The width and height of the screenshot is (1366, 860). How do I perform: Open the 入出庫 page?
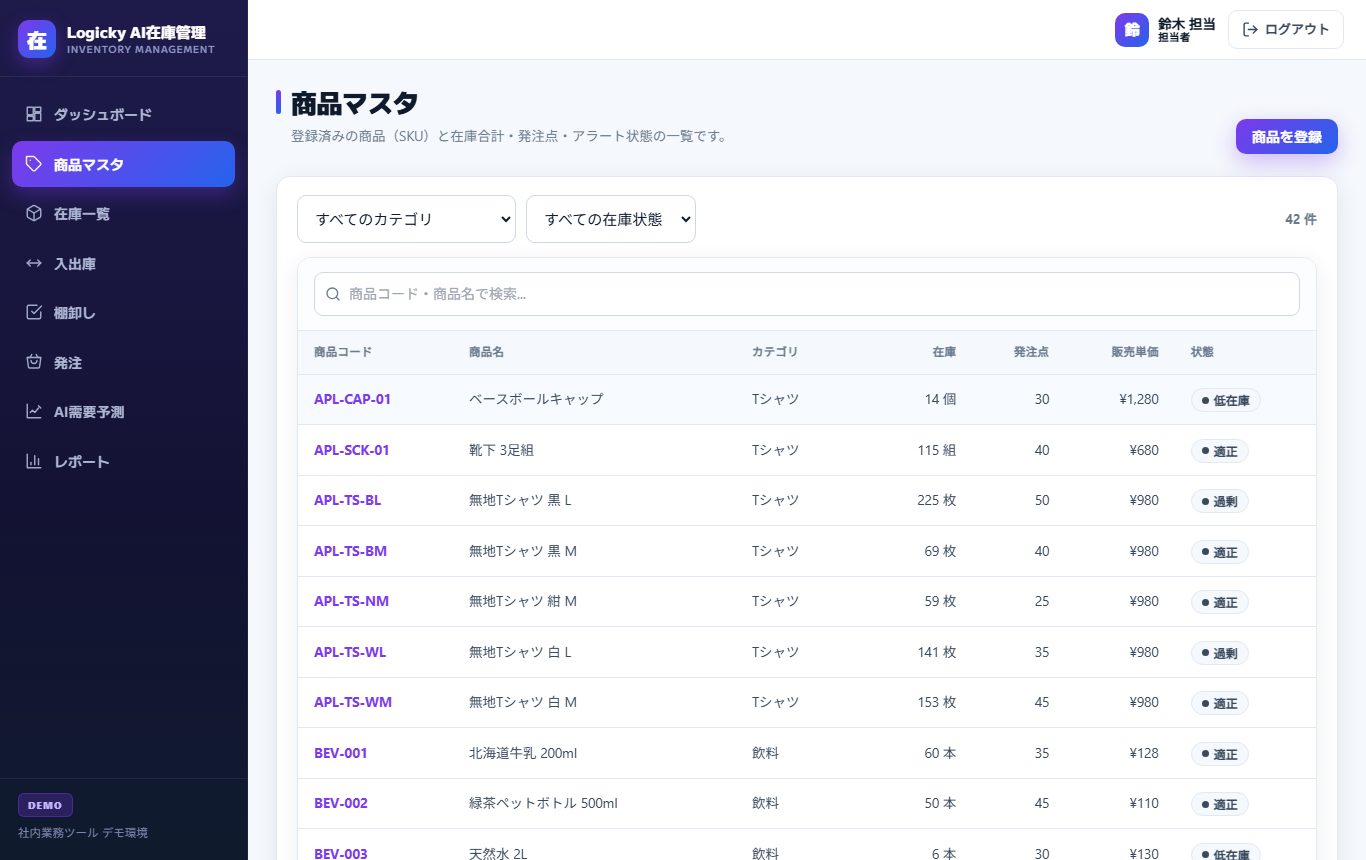(123, 263)
